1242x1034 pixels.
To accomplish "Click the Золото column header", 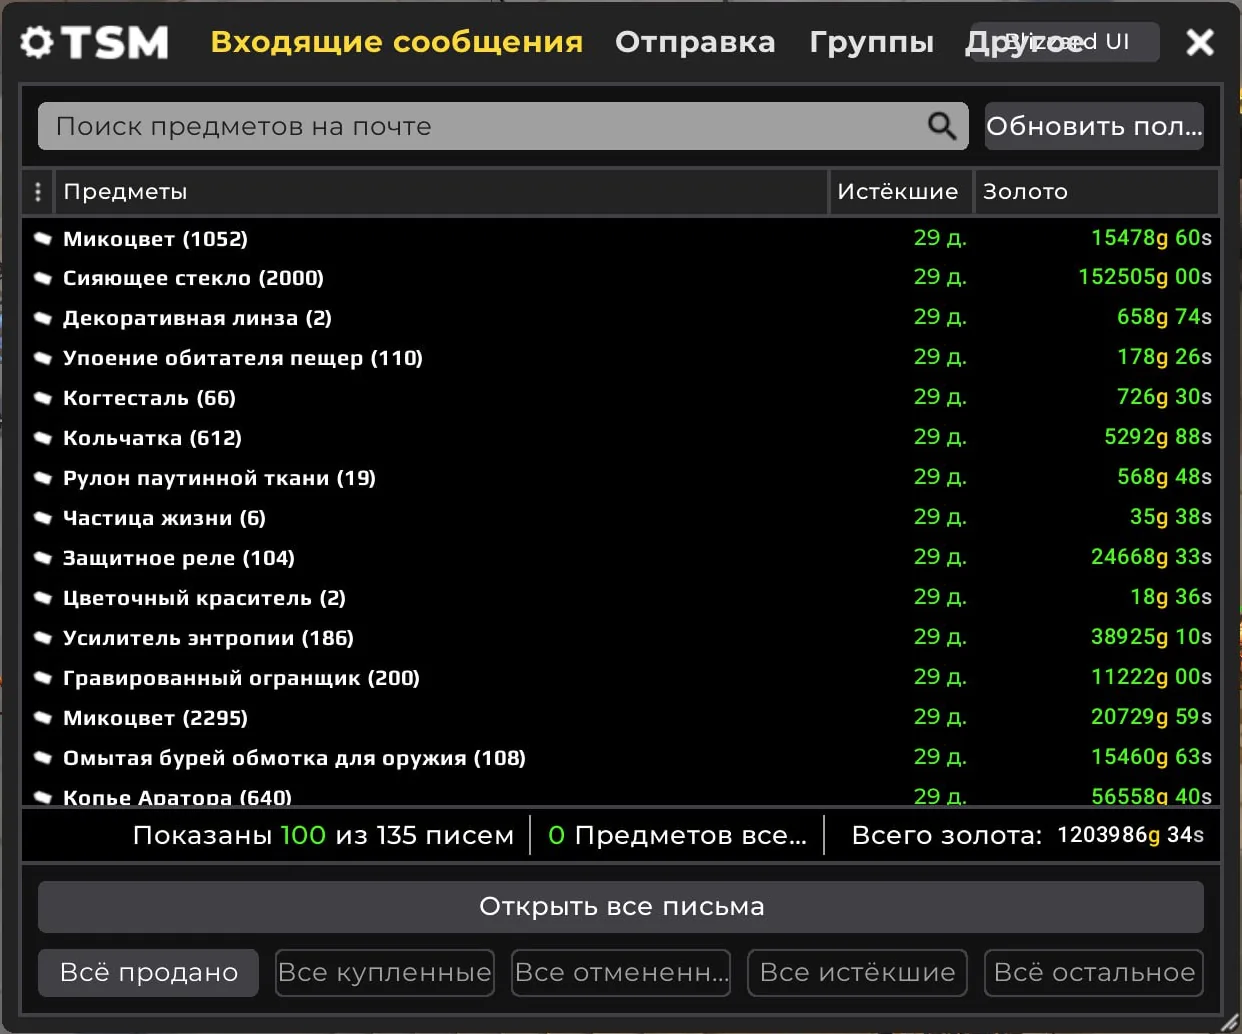I will click(1097, 191).
